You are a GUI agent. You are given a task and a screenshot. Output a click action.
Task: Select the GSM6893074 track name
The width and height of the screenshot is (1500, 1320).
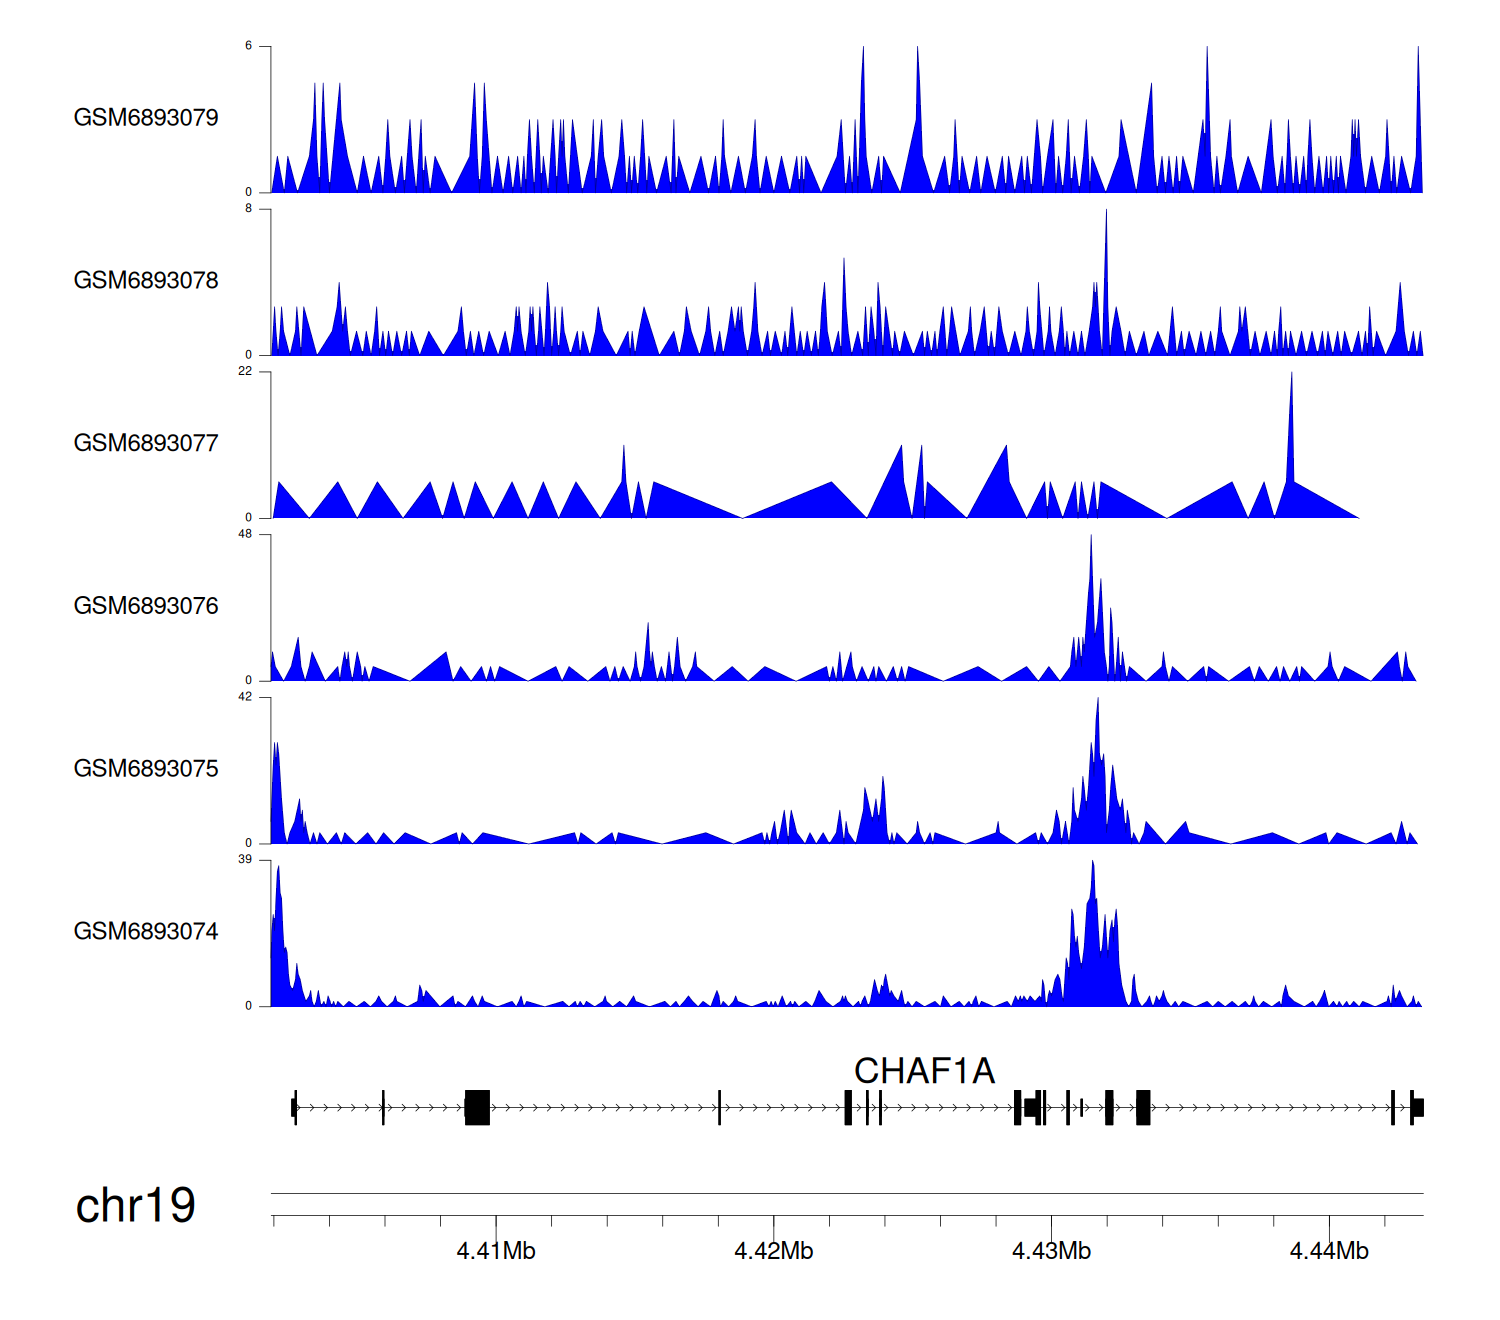[146, 932]
